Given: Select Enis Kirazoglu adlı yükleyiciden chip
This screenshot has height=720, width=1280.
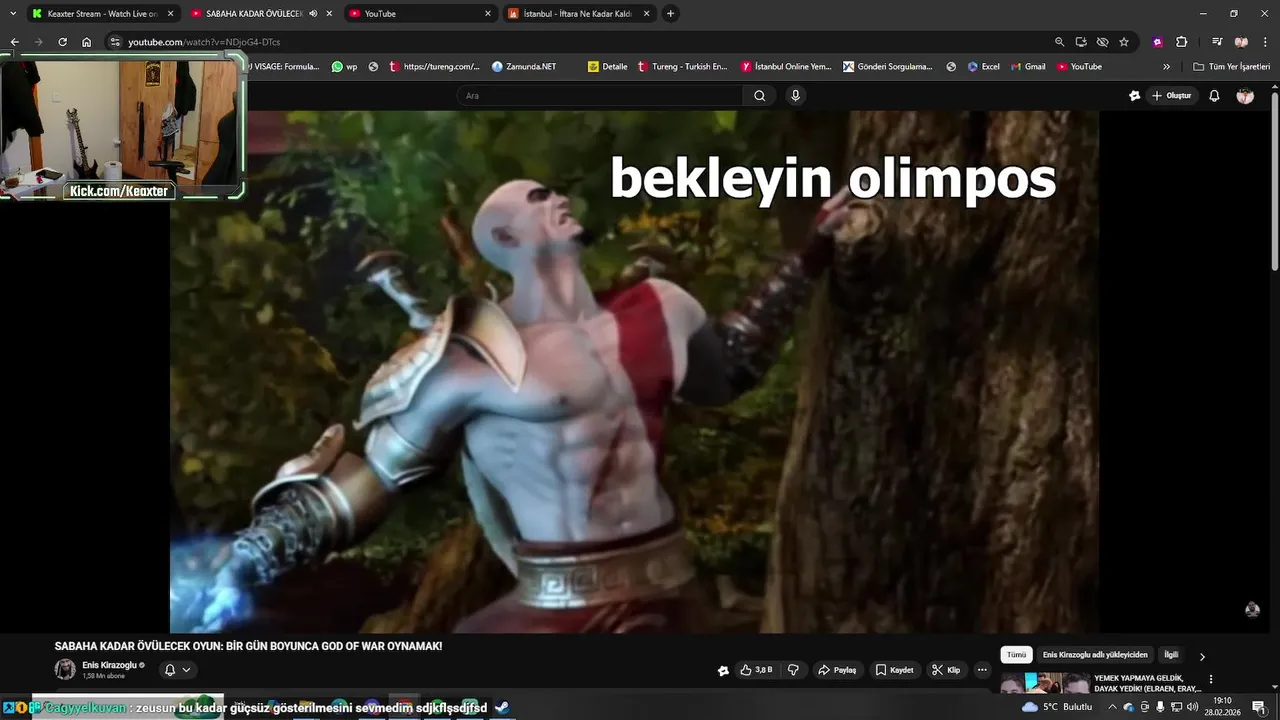Looking at the screenshot, I should [1095, 655].
